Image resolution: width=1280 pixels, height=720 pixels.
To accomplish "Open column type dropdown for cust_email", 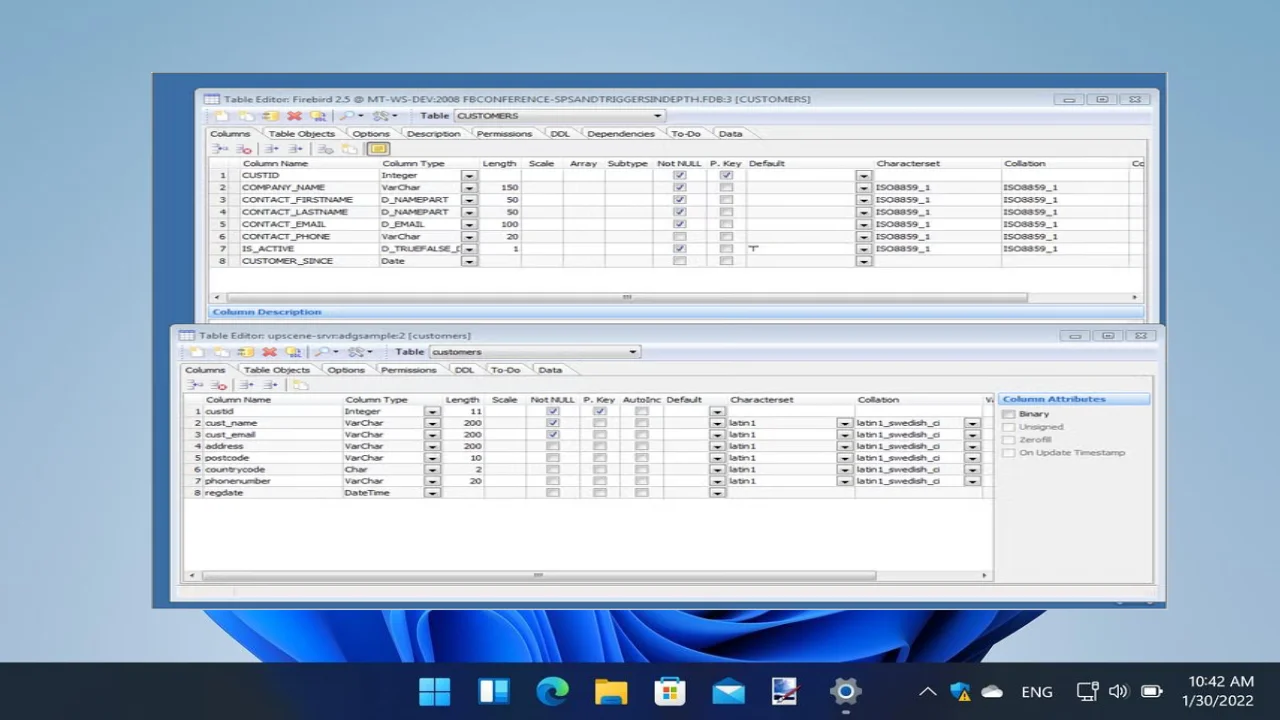I will coord(432,435).
